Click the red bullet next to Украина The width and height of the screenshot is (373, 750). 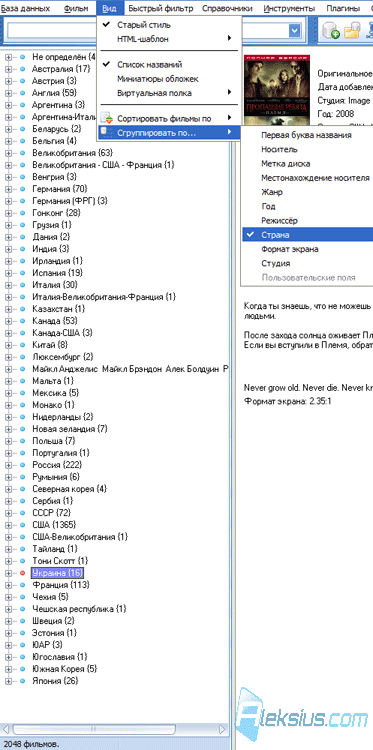pos(22,573)
